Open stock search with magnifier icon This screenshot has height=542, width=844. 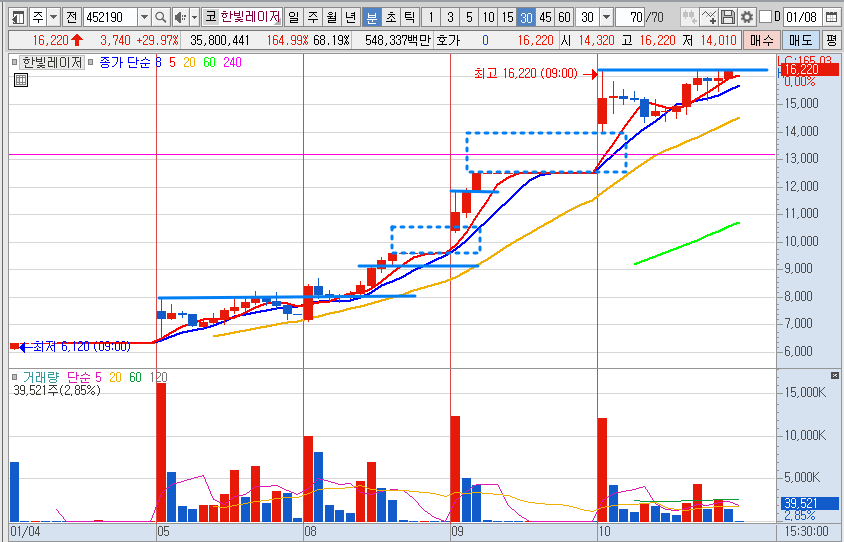160,17
